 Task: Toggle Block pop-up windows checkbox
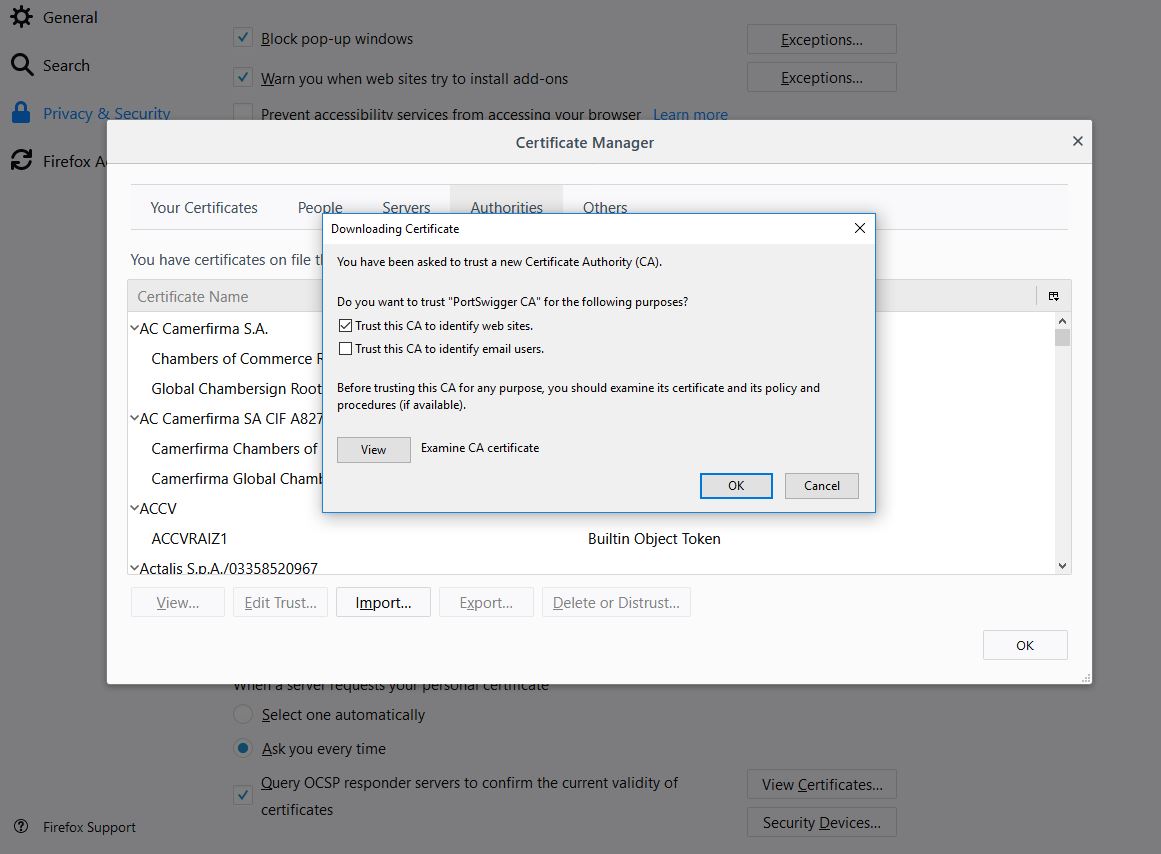pos(242,37)
